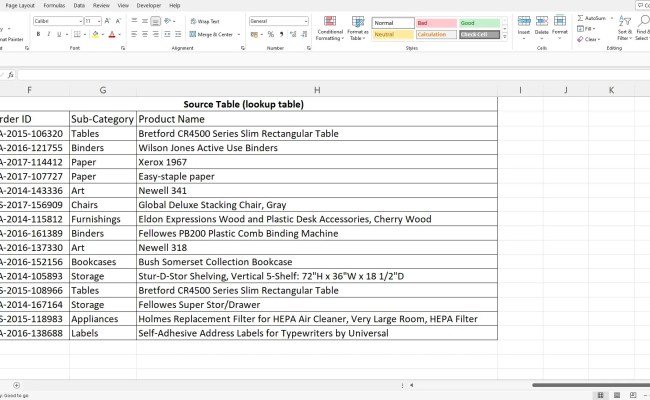Open the Developer tab
650x400 pixels.
149,5
